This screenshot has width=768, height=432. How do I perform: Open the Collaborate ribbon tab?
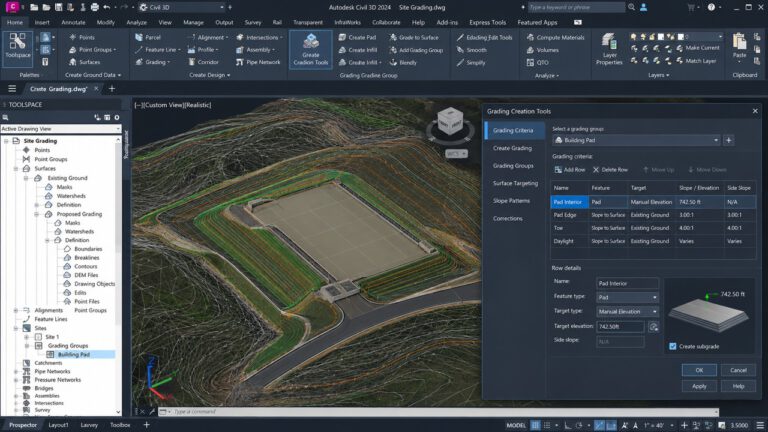click(386, 23)
